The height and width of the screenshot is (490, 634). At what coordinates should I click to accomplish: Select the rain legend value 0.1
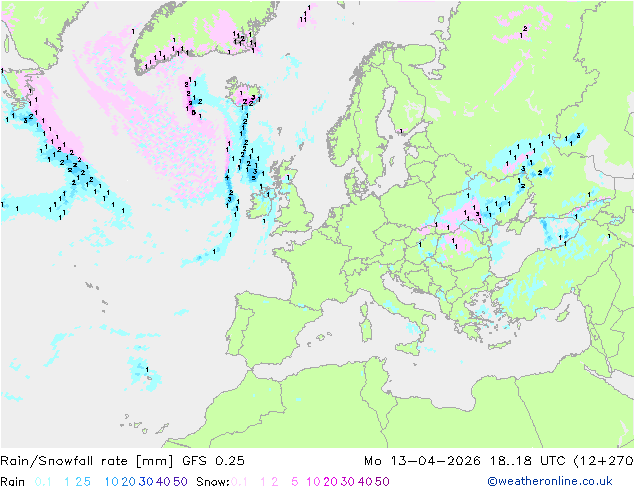[x=43, y=482]
